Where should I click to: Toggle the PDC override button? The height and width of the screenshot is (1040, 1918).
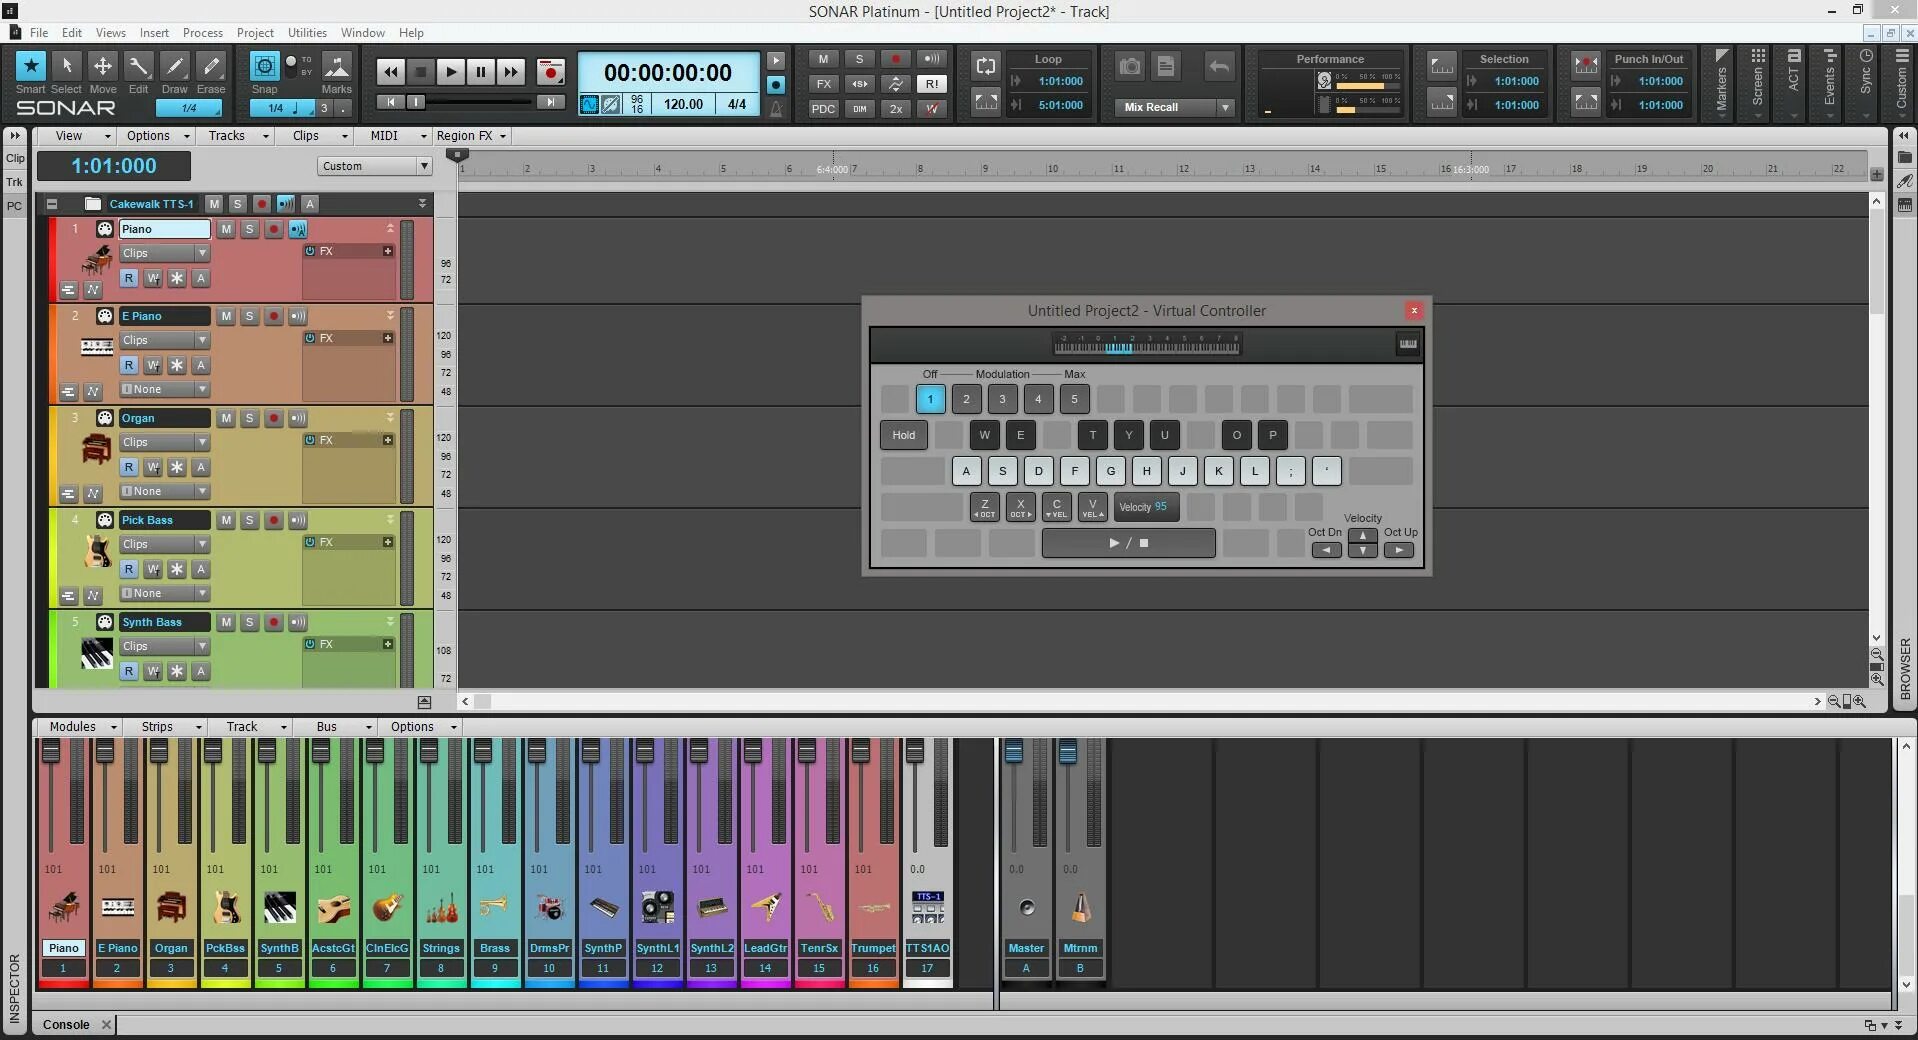tap(823, 109)
